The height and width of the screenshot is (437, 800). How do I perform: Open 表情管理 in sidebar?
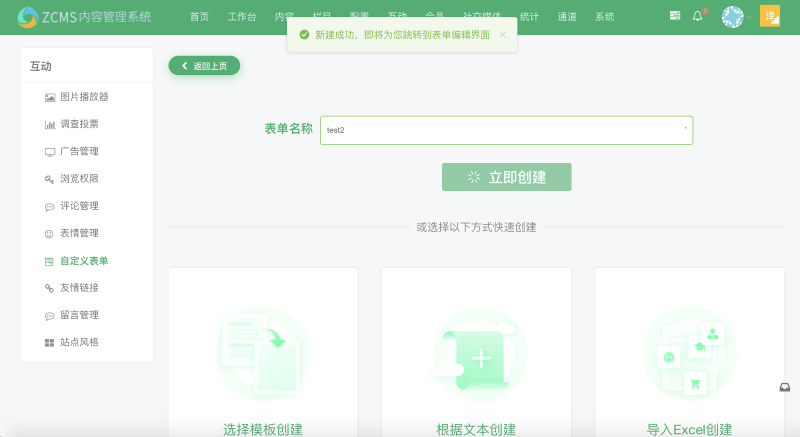(x=79, y=233)
